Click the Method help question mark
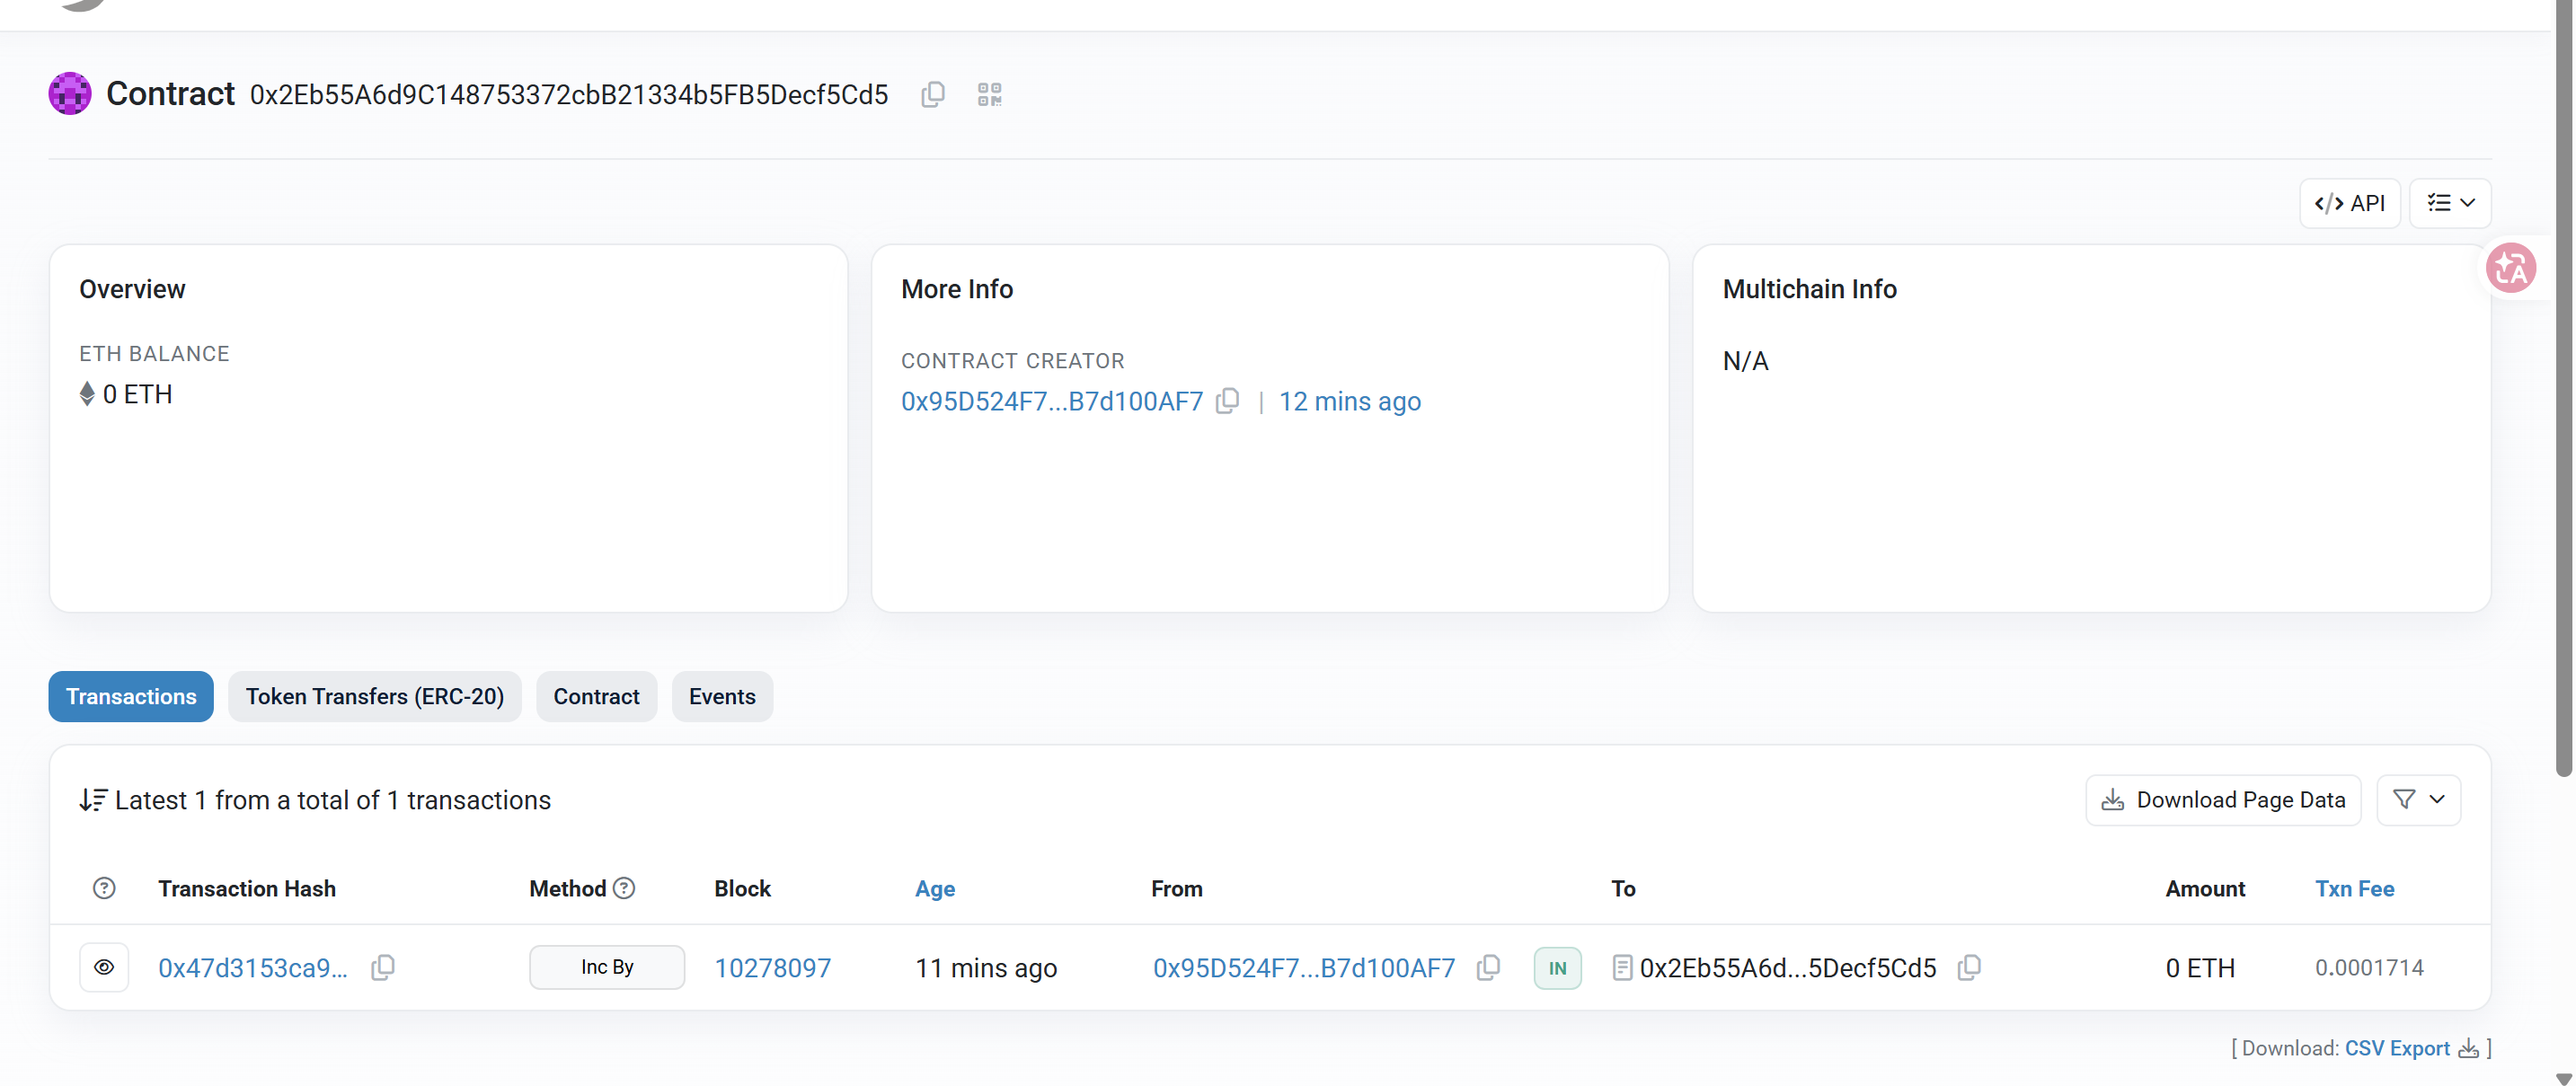Screen dimensions: 2576x1086 [624, 888]
